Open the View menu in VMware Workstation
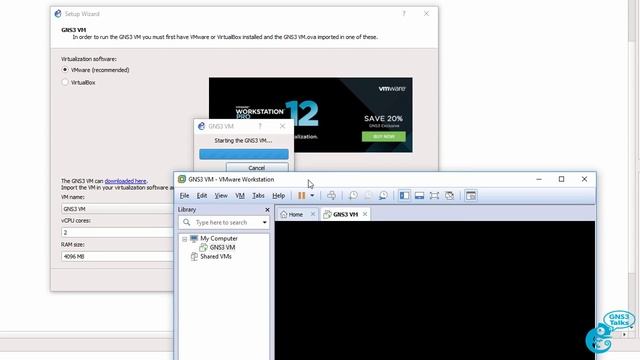 coord(221,196)
